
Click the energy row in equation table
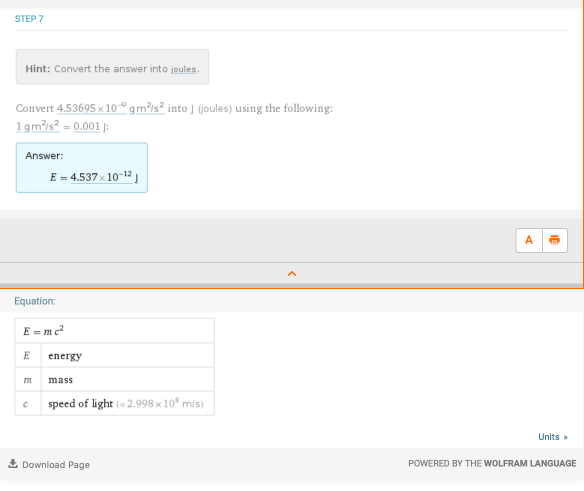[114, 355]
